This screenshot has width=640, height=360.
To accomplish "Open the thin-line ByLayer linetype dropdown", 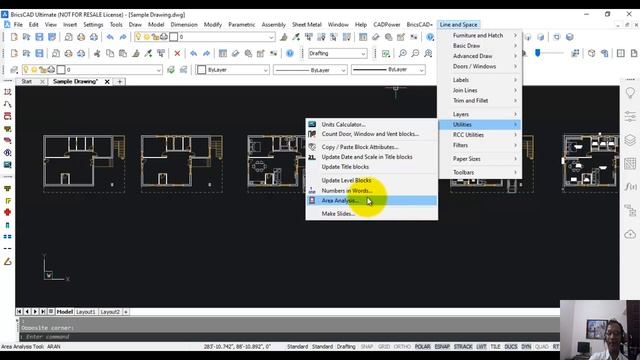I will point(310,70).
